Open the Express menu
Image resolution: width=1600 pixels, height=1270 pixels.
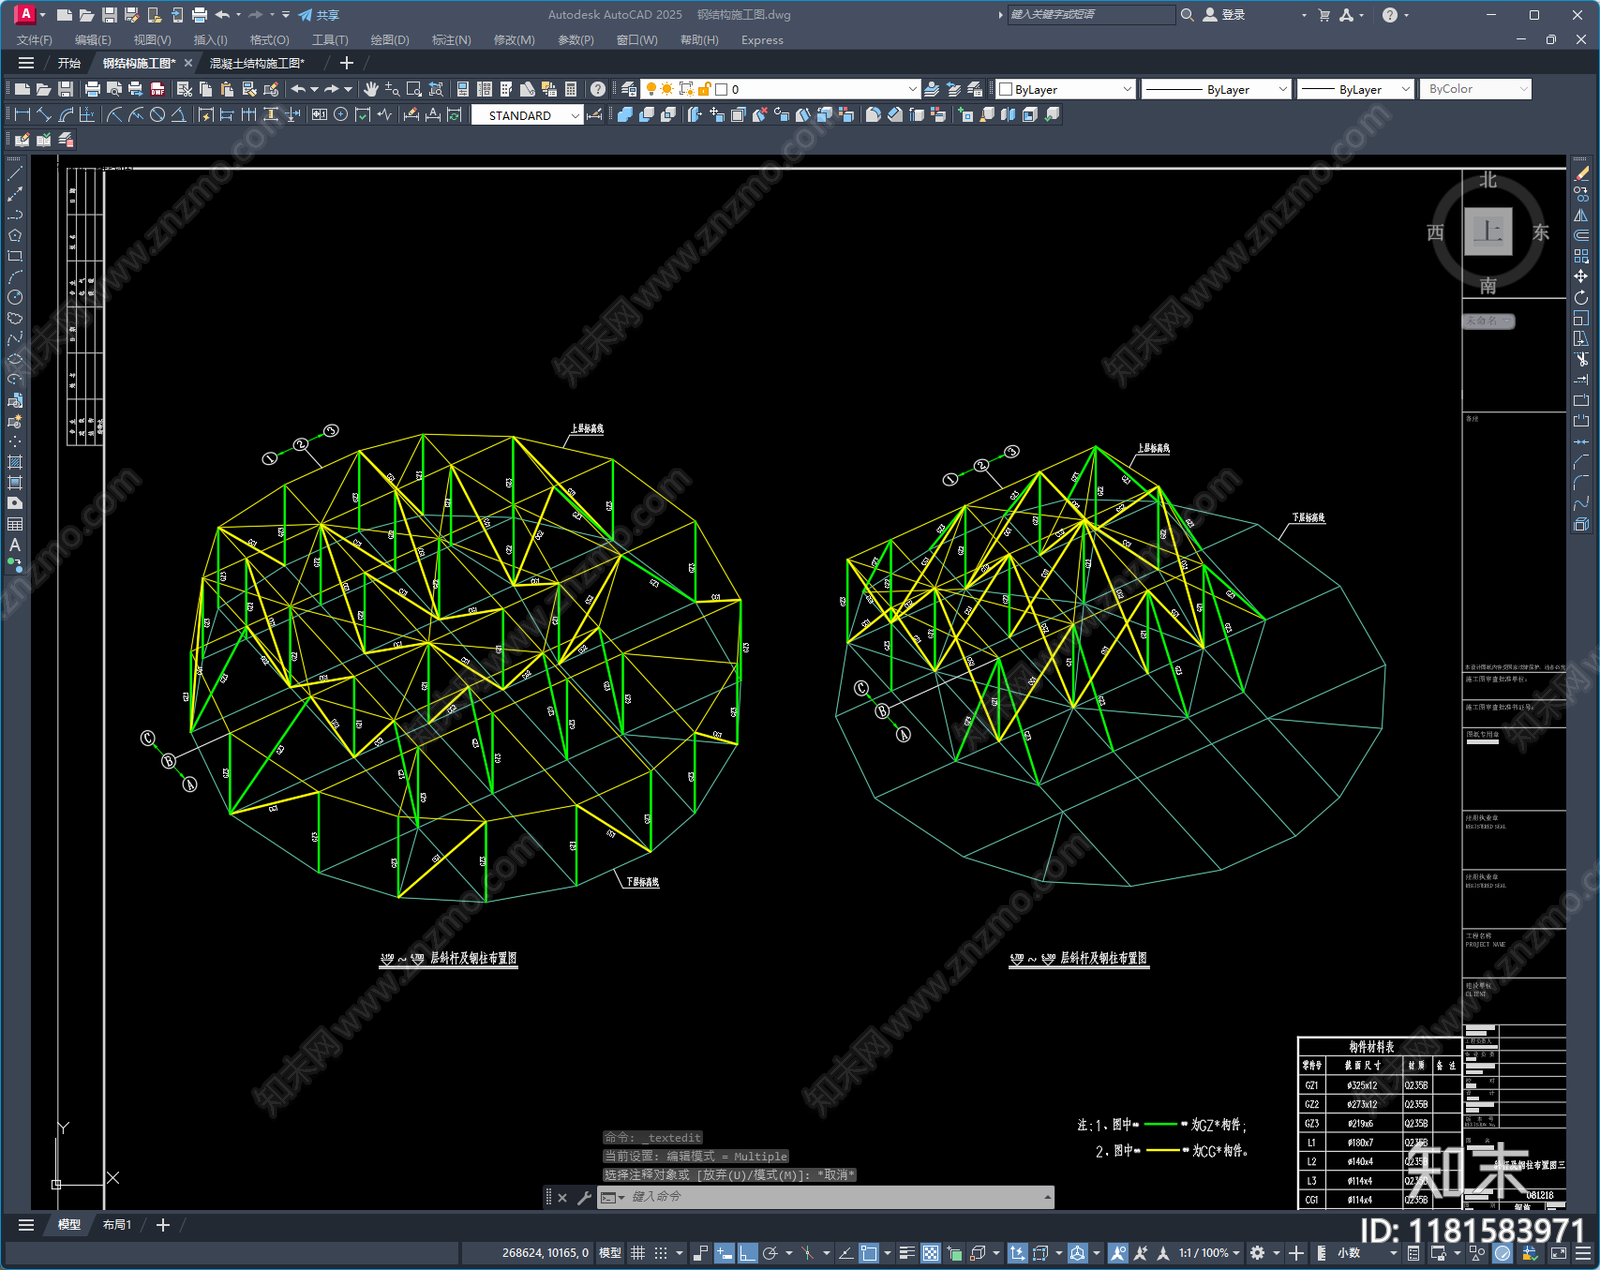coord(762,40)
